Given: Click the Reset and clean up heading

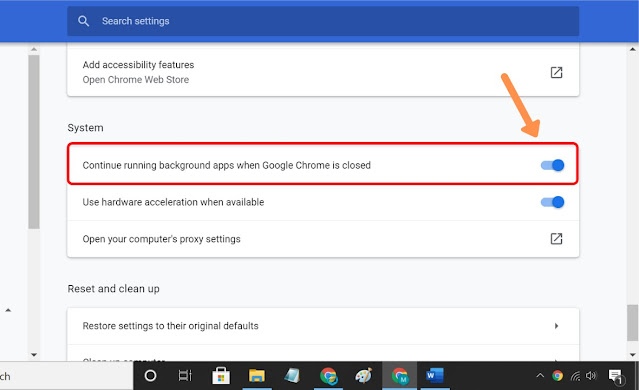Looking at the screenshot, I should coord(113,289).
